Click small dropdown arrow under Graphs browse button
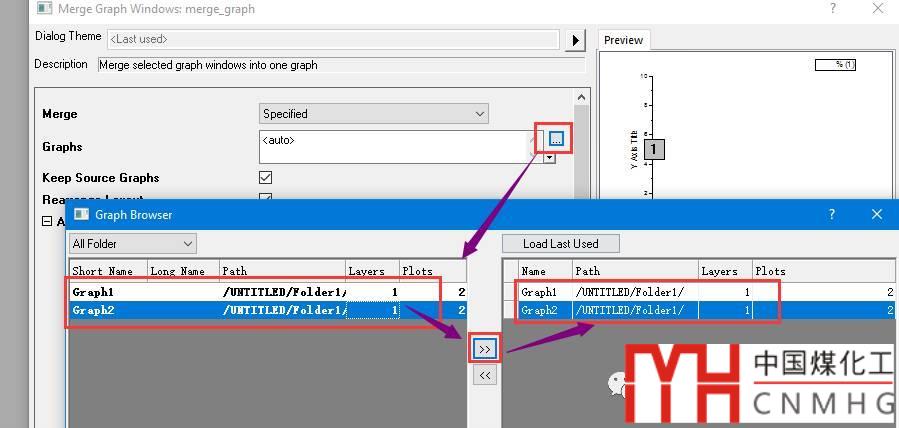 [x=550, y=158]
